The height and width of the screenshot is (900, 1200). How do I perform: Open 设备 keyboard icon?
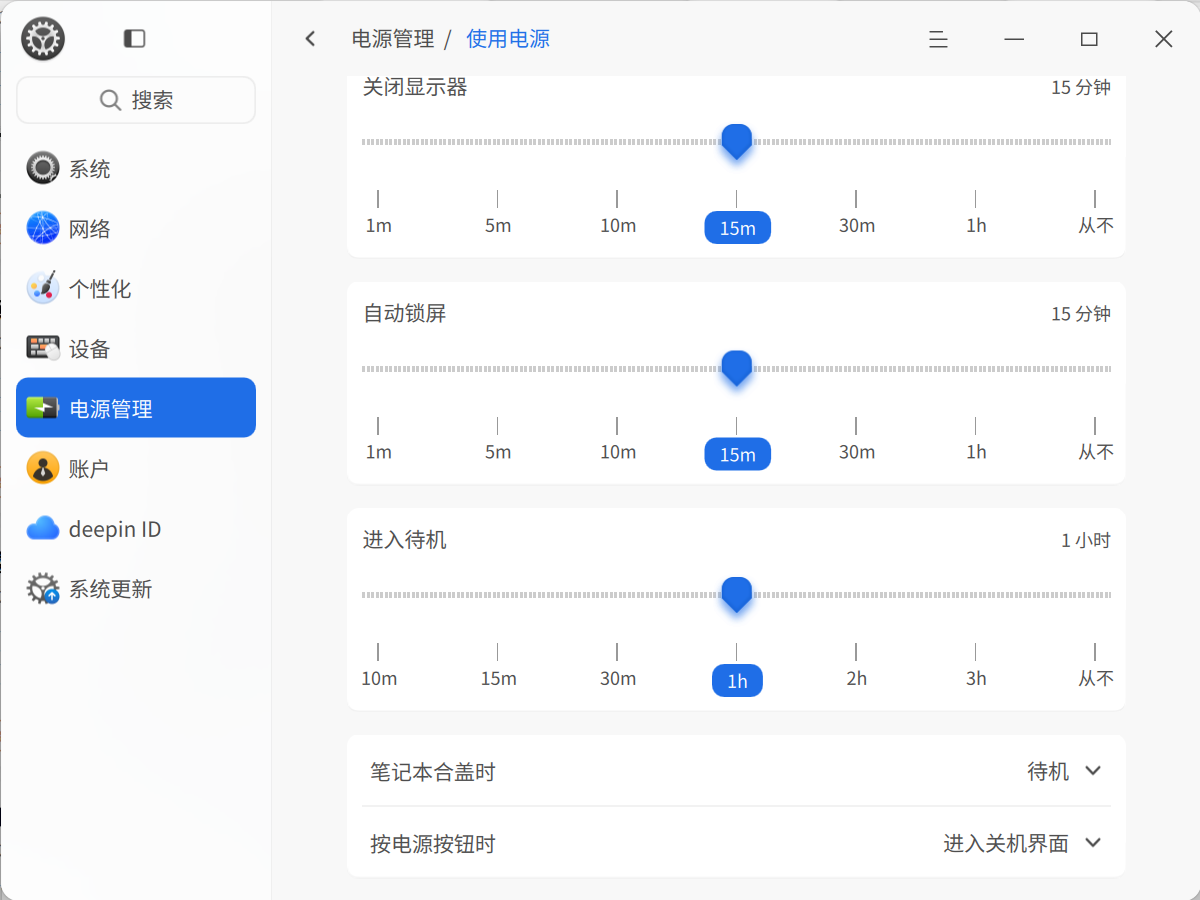pos(43,348)
